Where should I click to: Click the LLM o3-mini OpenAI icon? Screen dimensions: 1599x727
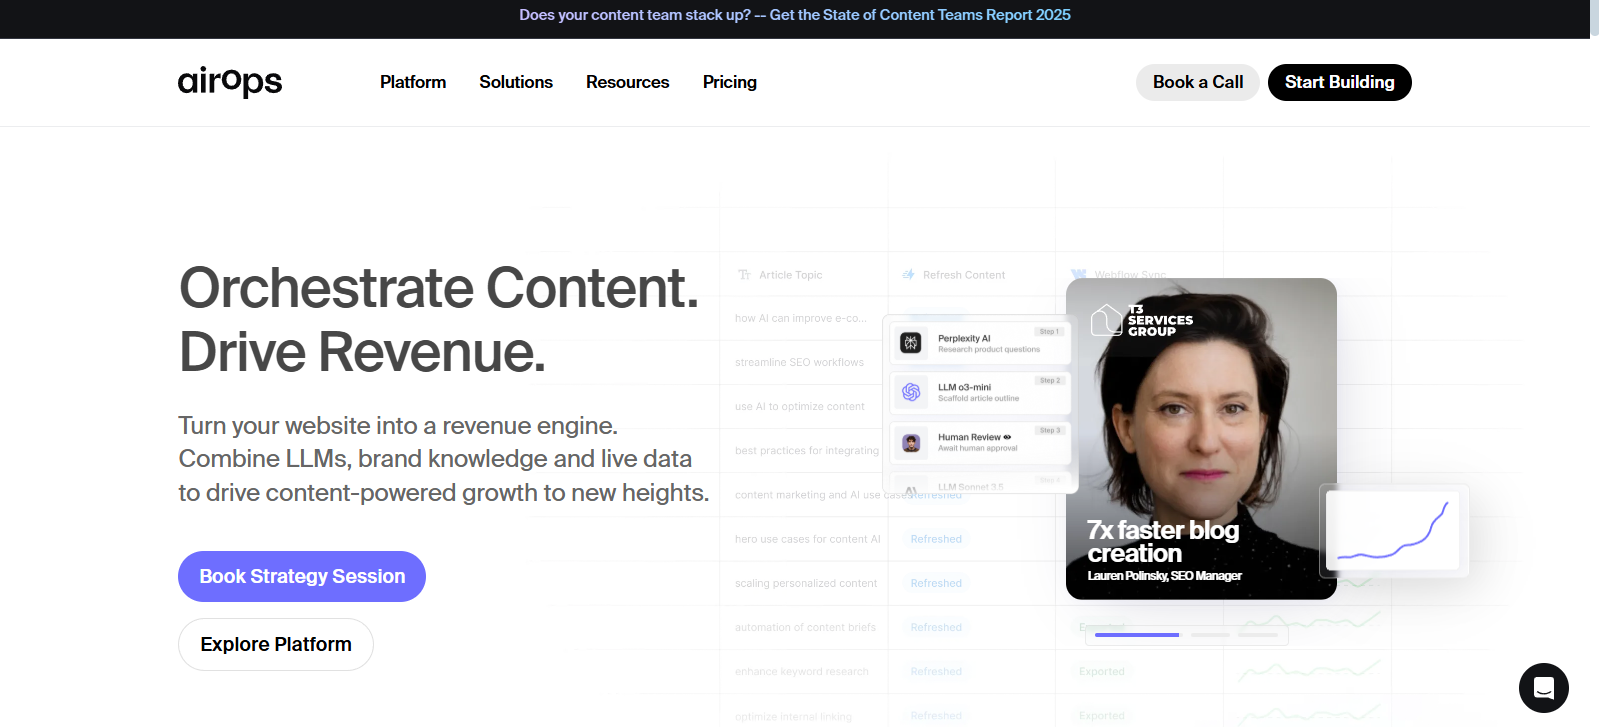[x=911, y=392]
